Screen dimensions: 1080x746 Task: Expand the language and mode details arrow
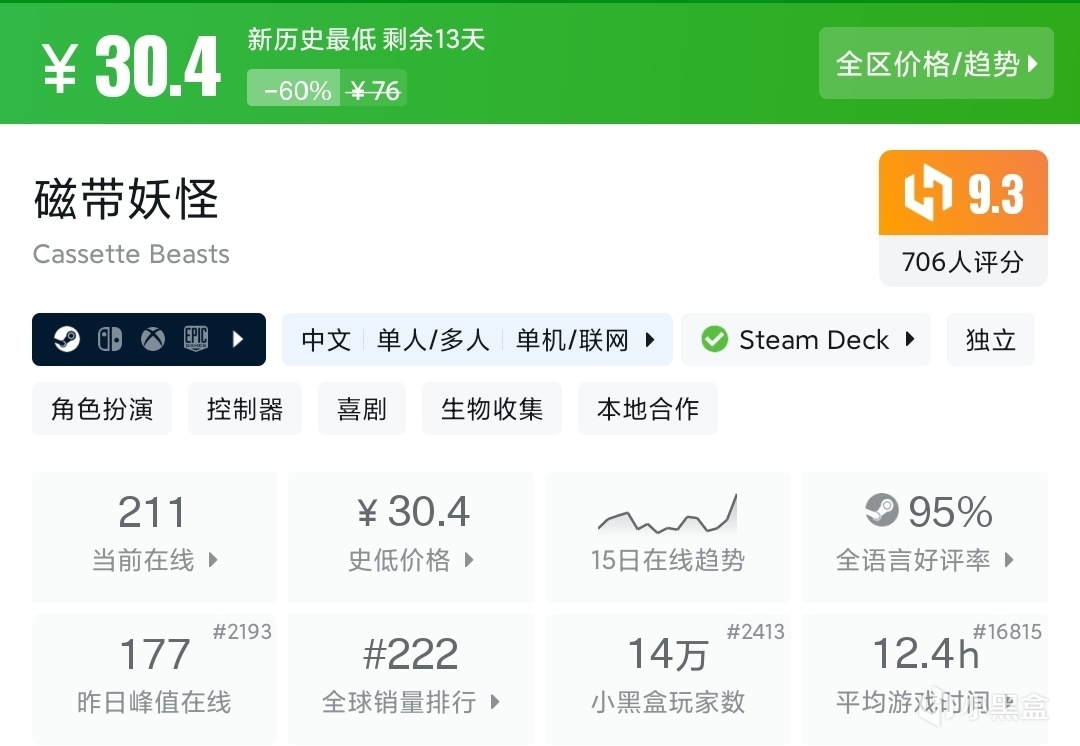650,340
